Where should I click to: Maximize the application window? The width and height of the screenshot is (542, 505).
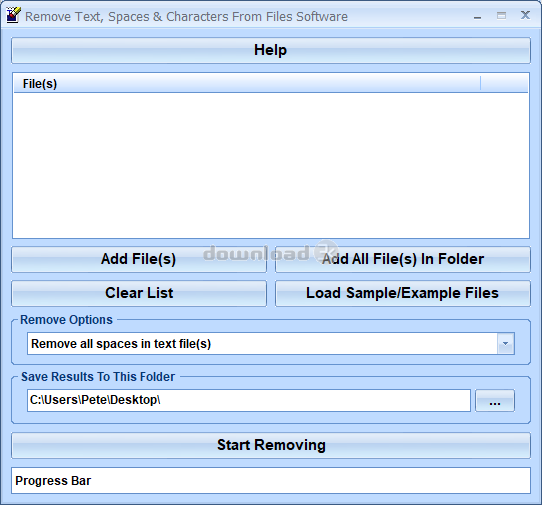501,16
